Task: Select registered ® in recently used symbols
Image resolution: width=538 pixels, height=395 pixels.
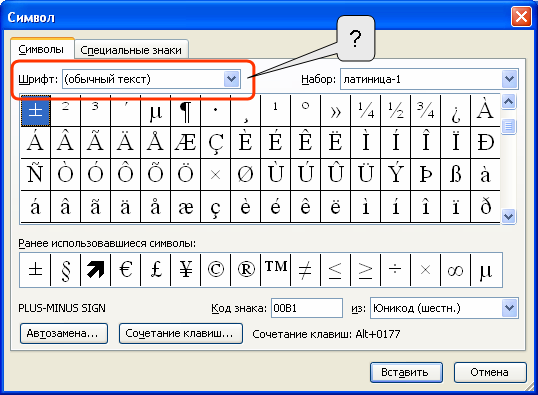Action: coord(246,270)
